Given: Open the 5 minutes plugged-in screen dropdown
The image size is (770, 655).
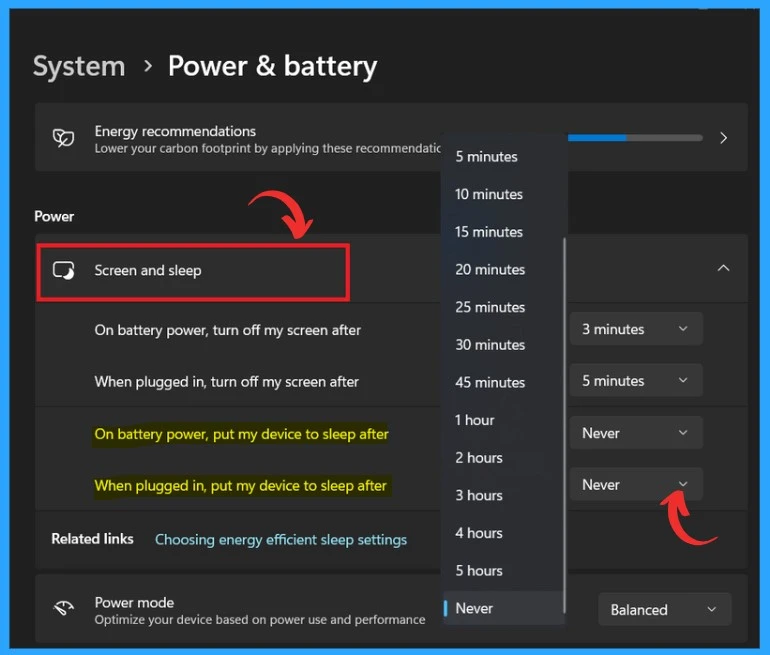Looking at the screenshot, I should (x=636, y=381).
